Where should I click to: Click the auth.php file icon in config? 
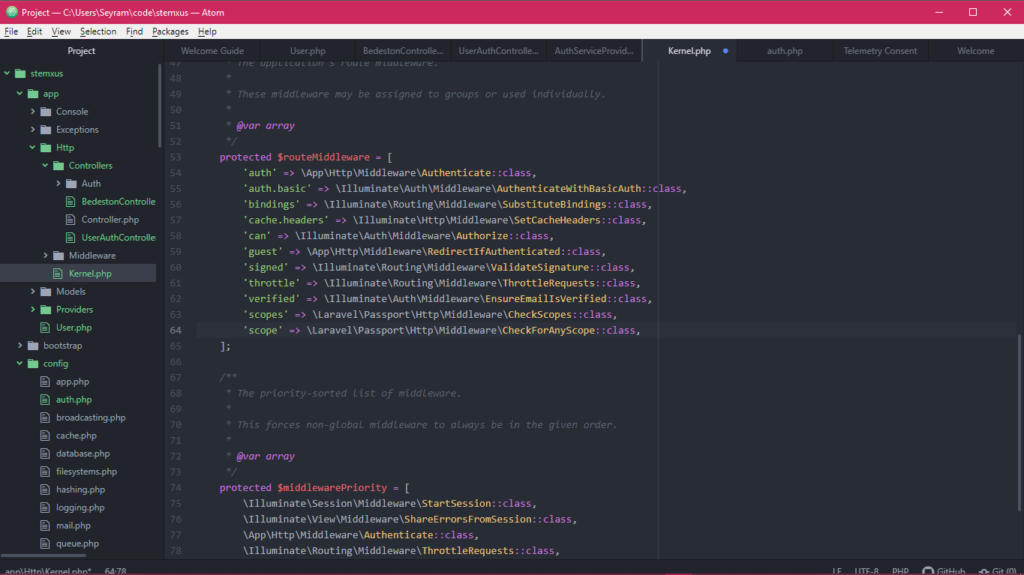pyautogui.click(x=45, y=399)
